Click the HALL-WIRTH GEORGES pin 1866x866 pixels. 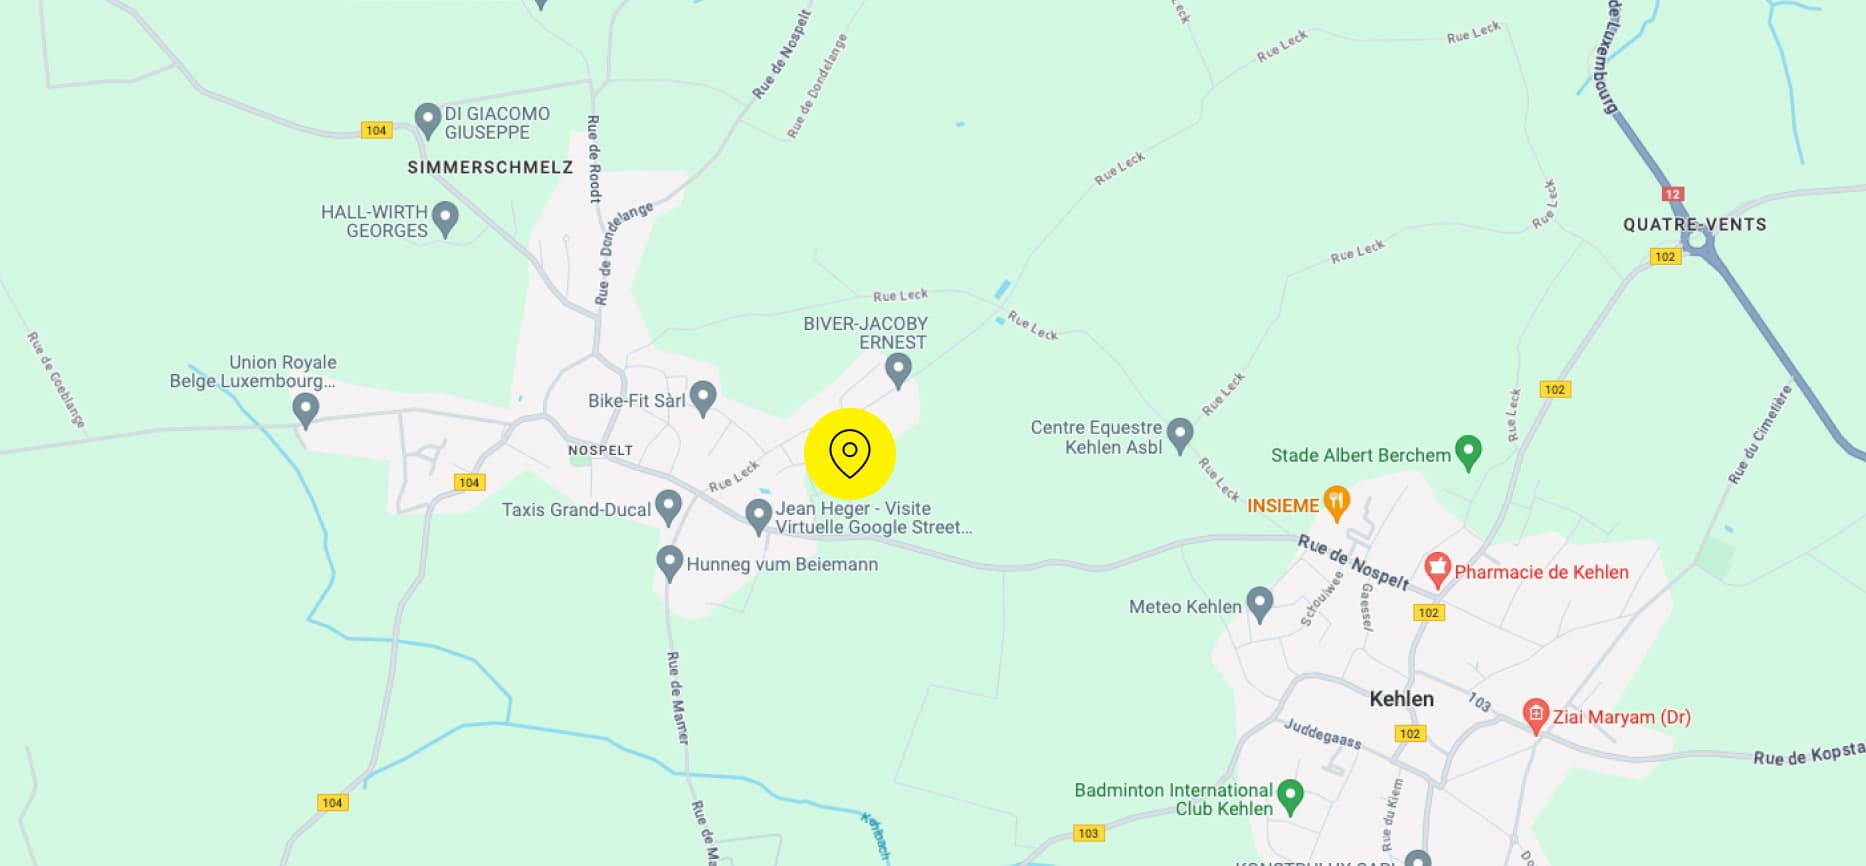tap(445, 219)
